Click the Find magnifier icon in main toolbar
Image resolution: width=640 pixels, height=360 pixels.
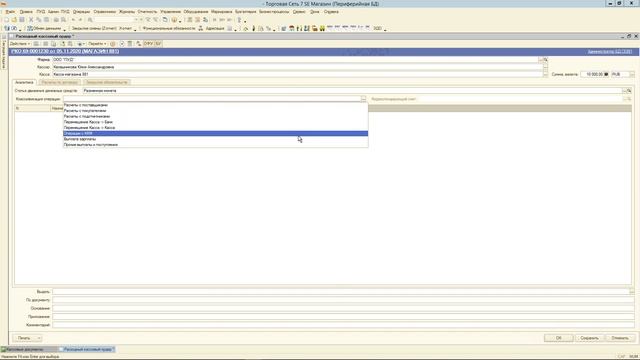click(90, 20)
